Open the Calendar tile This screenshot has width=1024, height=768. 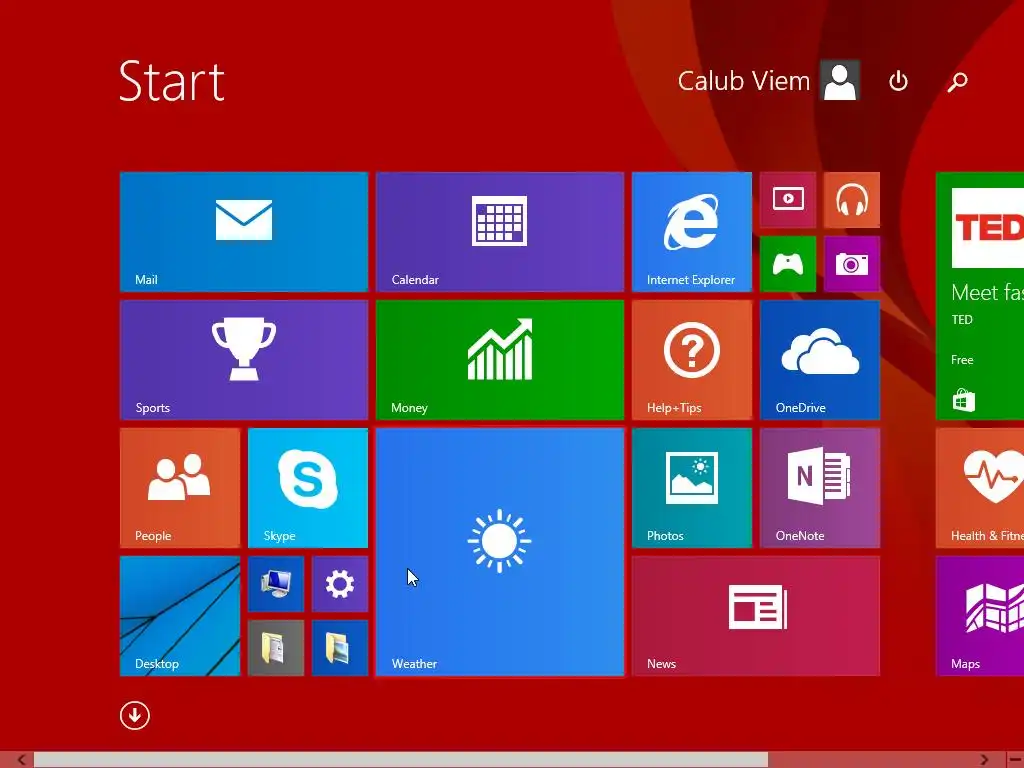tap(500, 231)
